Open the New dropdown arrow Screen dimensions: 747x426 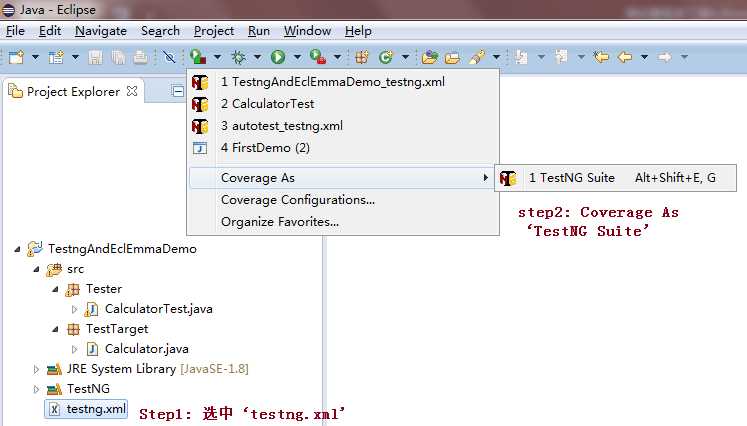click(35, 57)
